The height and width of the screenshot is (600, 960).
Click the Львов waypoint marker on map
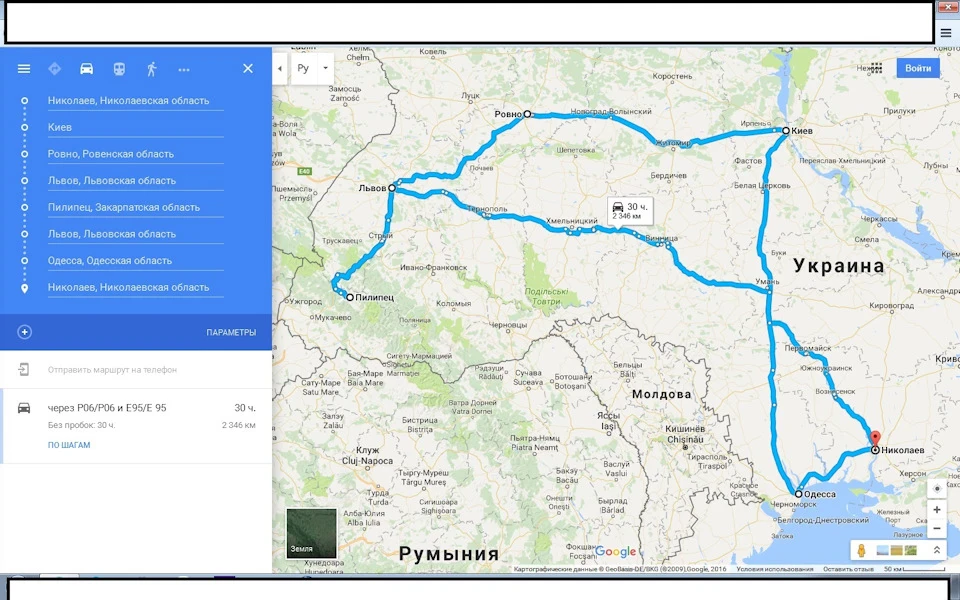tap(392, 189)
